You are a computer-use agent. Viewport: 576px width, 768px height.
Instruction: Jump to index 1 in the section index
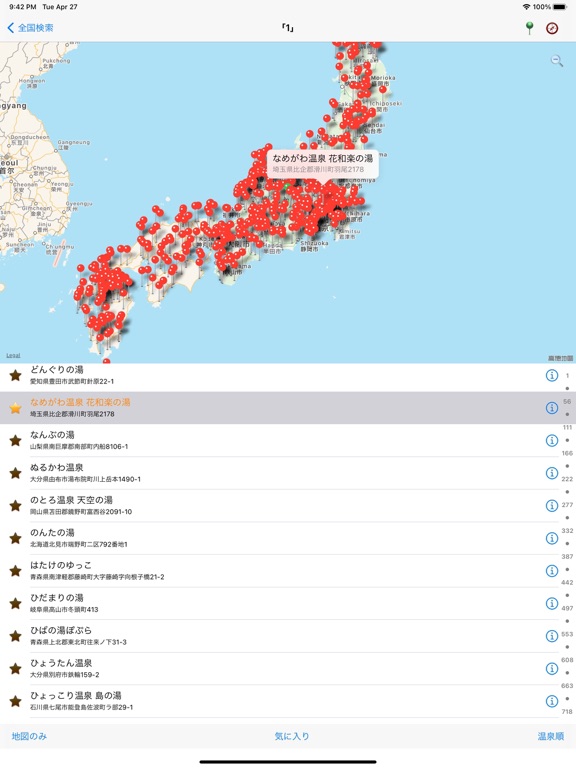tap(567, 376)
